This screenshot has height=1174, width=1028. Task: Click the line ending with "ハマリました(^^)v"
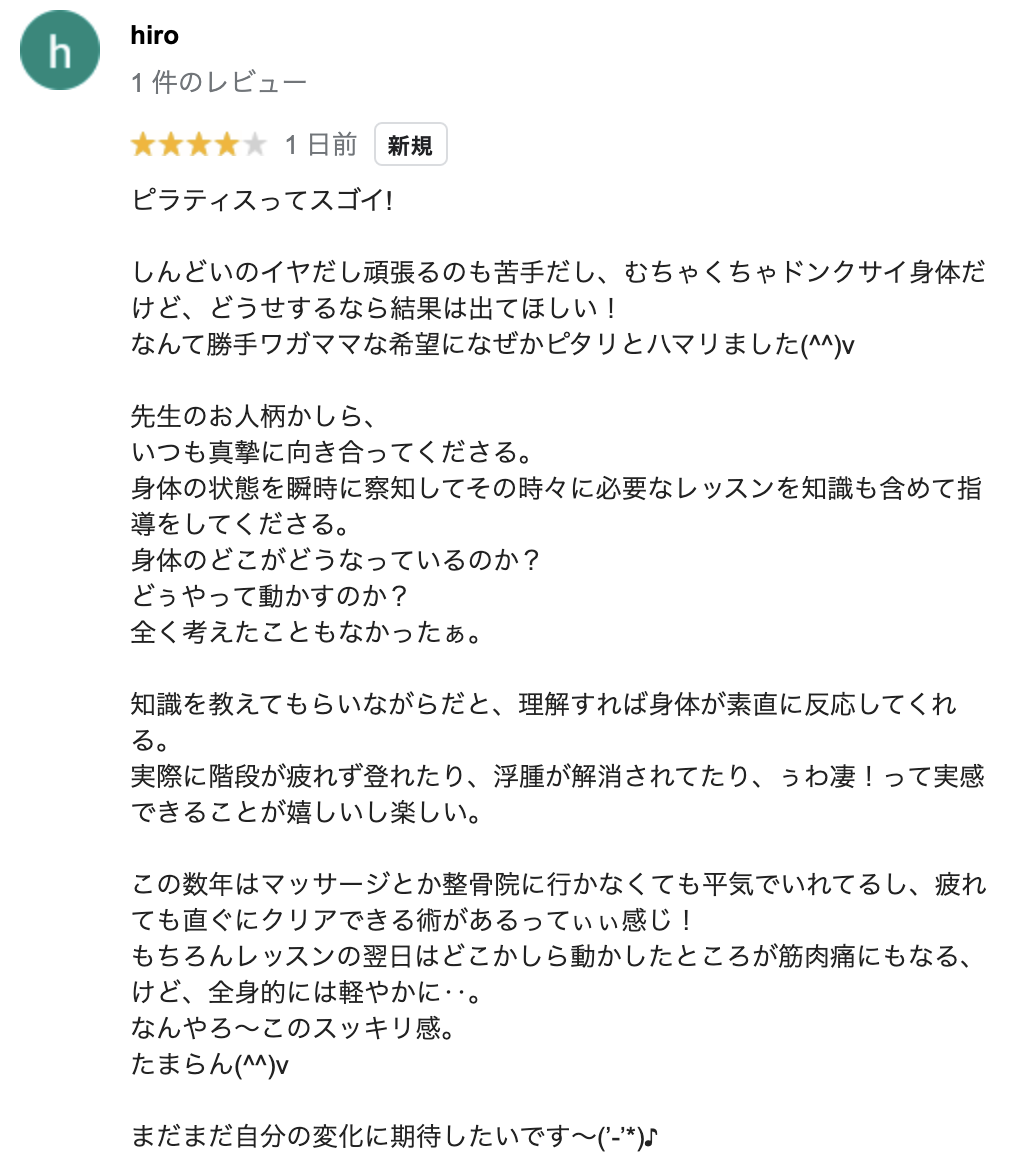pos(492,344)
